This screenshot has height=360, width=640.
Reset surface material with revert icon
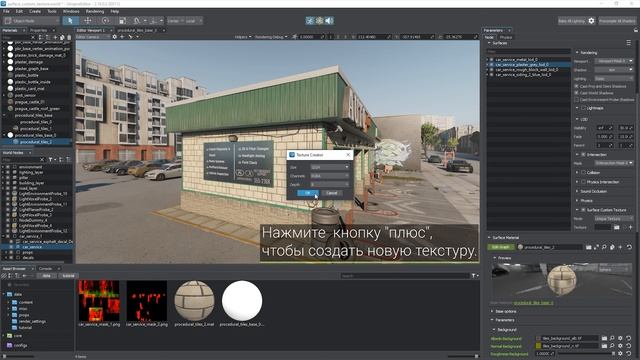click(629, 247)
